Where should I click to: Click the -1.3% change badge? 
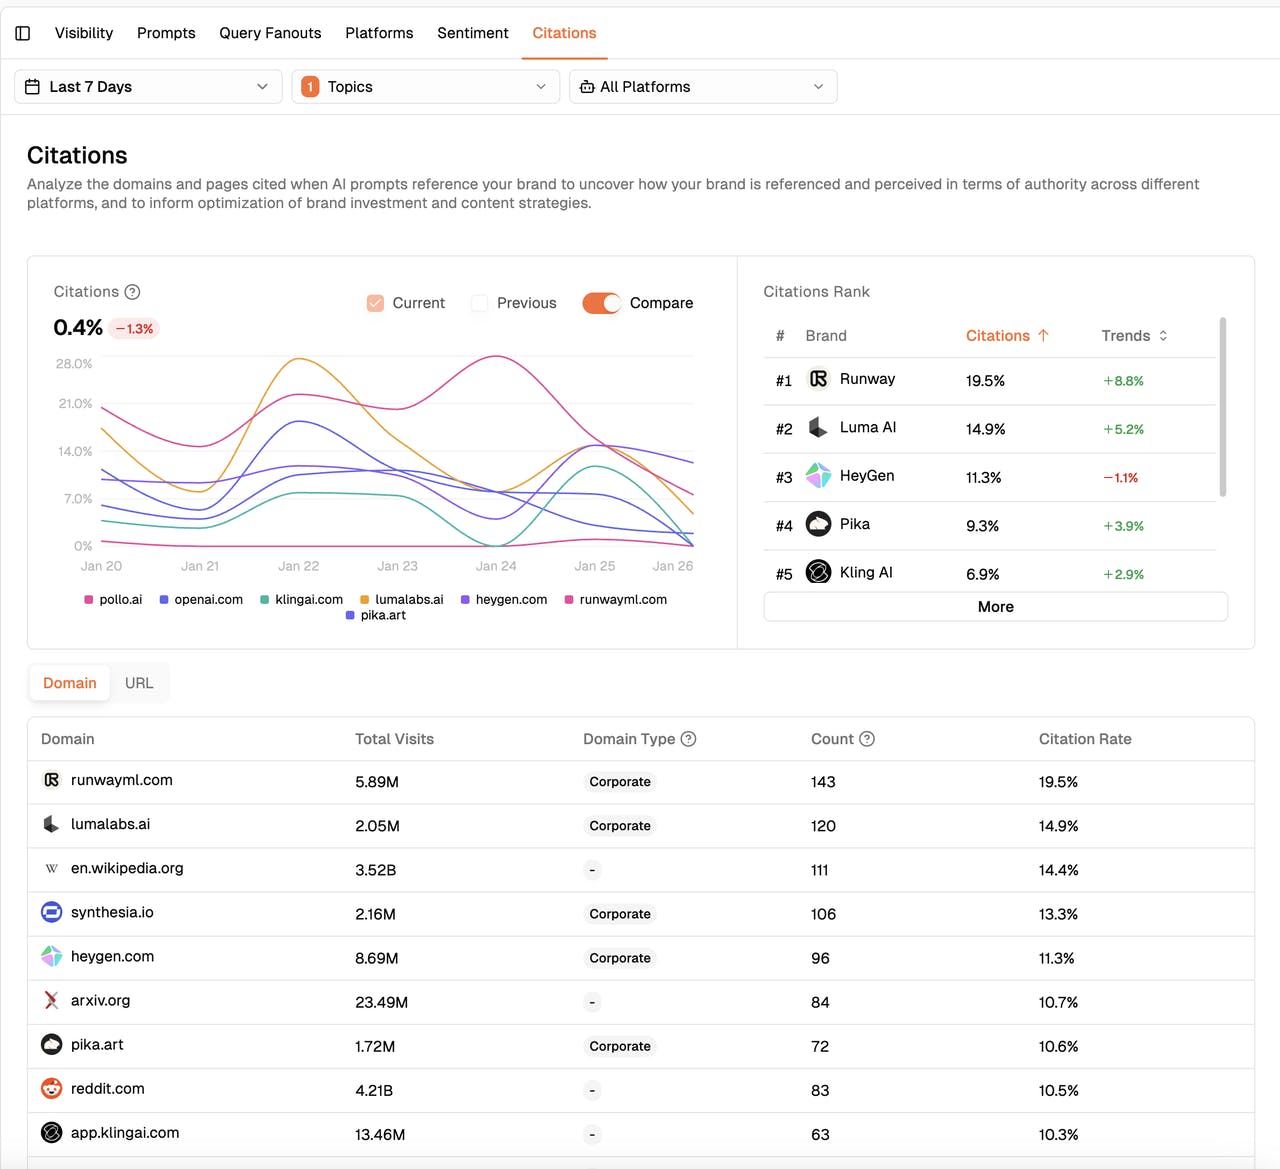coord(134,328)
